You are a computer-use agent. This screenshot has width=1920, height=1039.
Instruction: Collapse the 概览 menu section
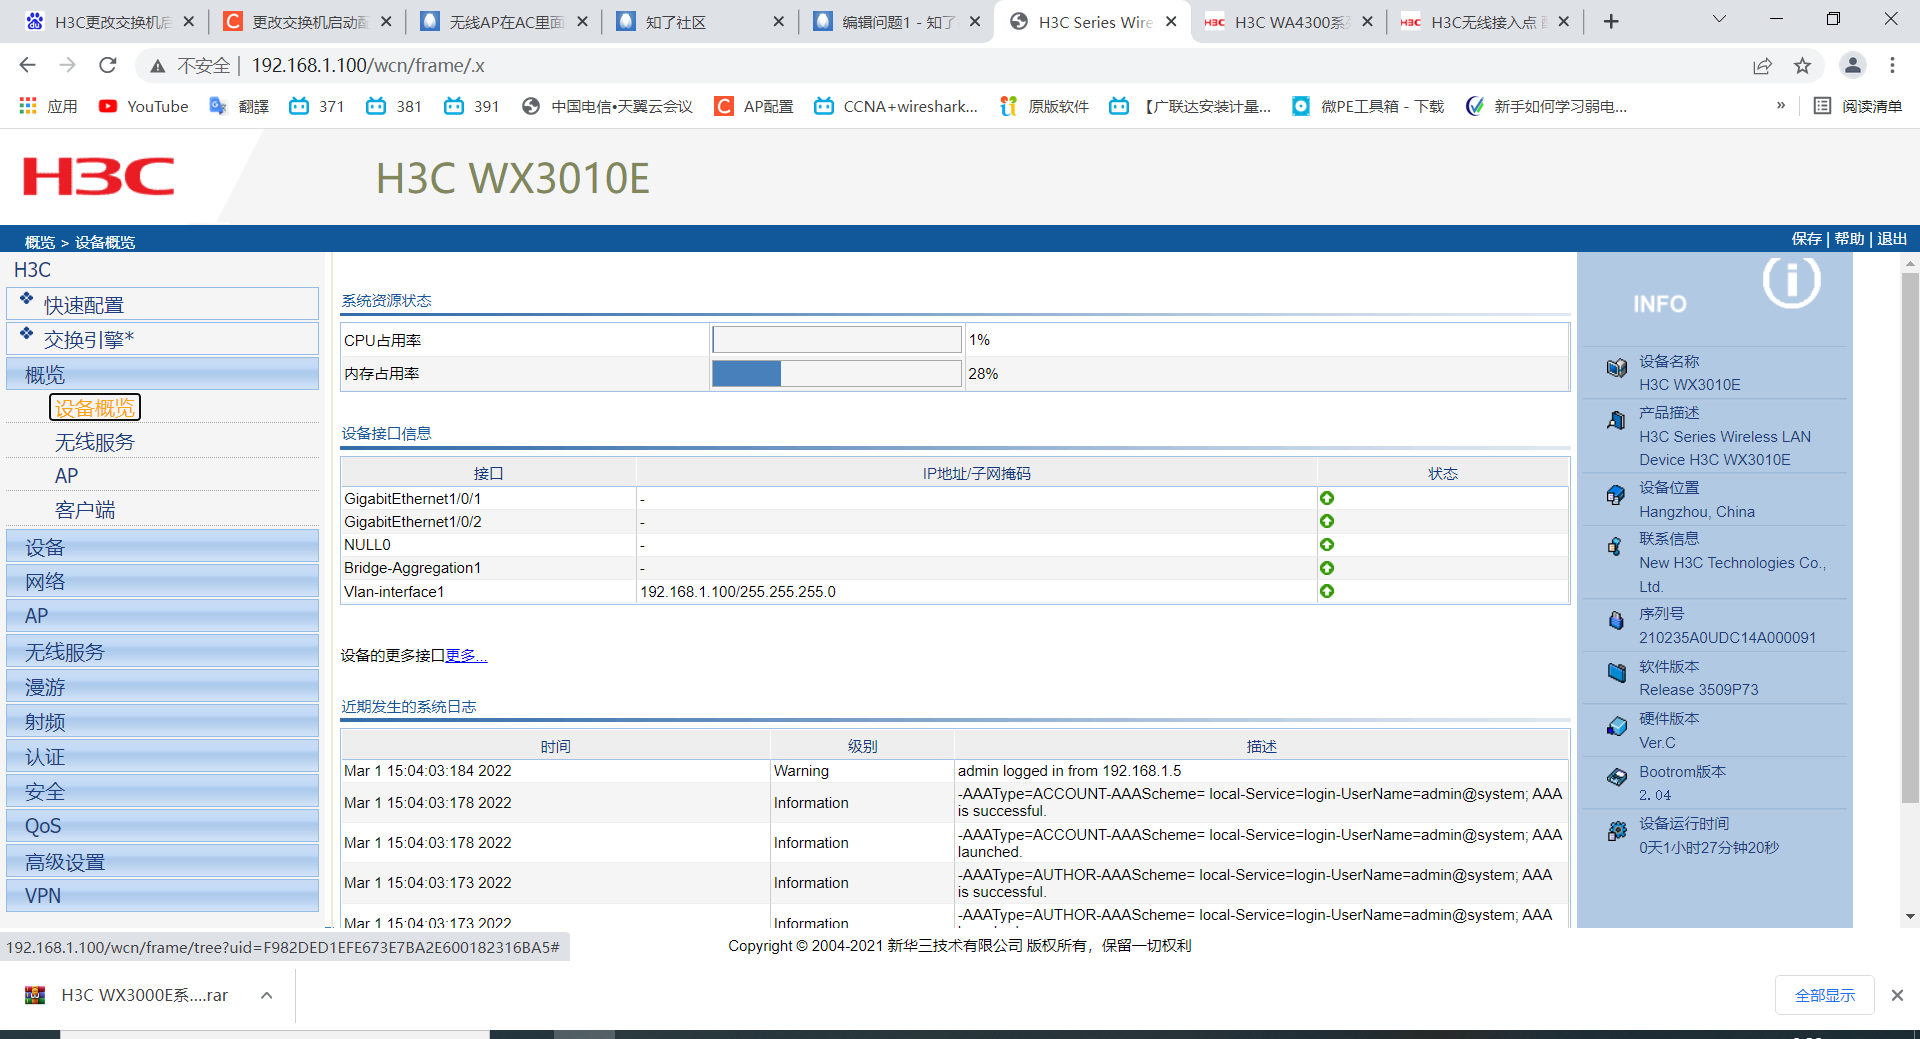tap(162, 374)
